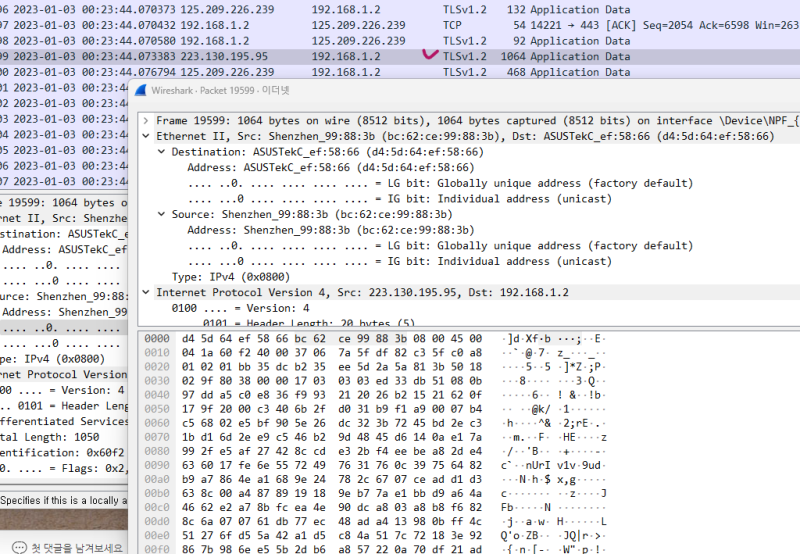Select Destination IG bit unicast row
This screenshot has width=800, height=554.
point(399,199)
